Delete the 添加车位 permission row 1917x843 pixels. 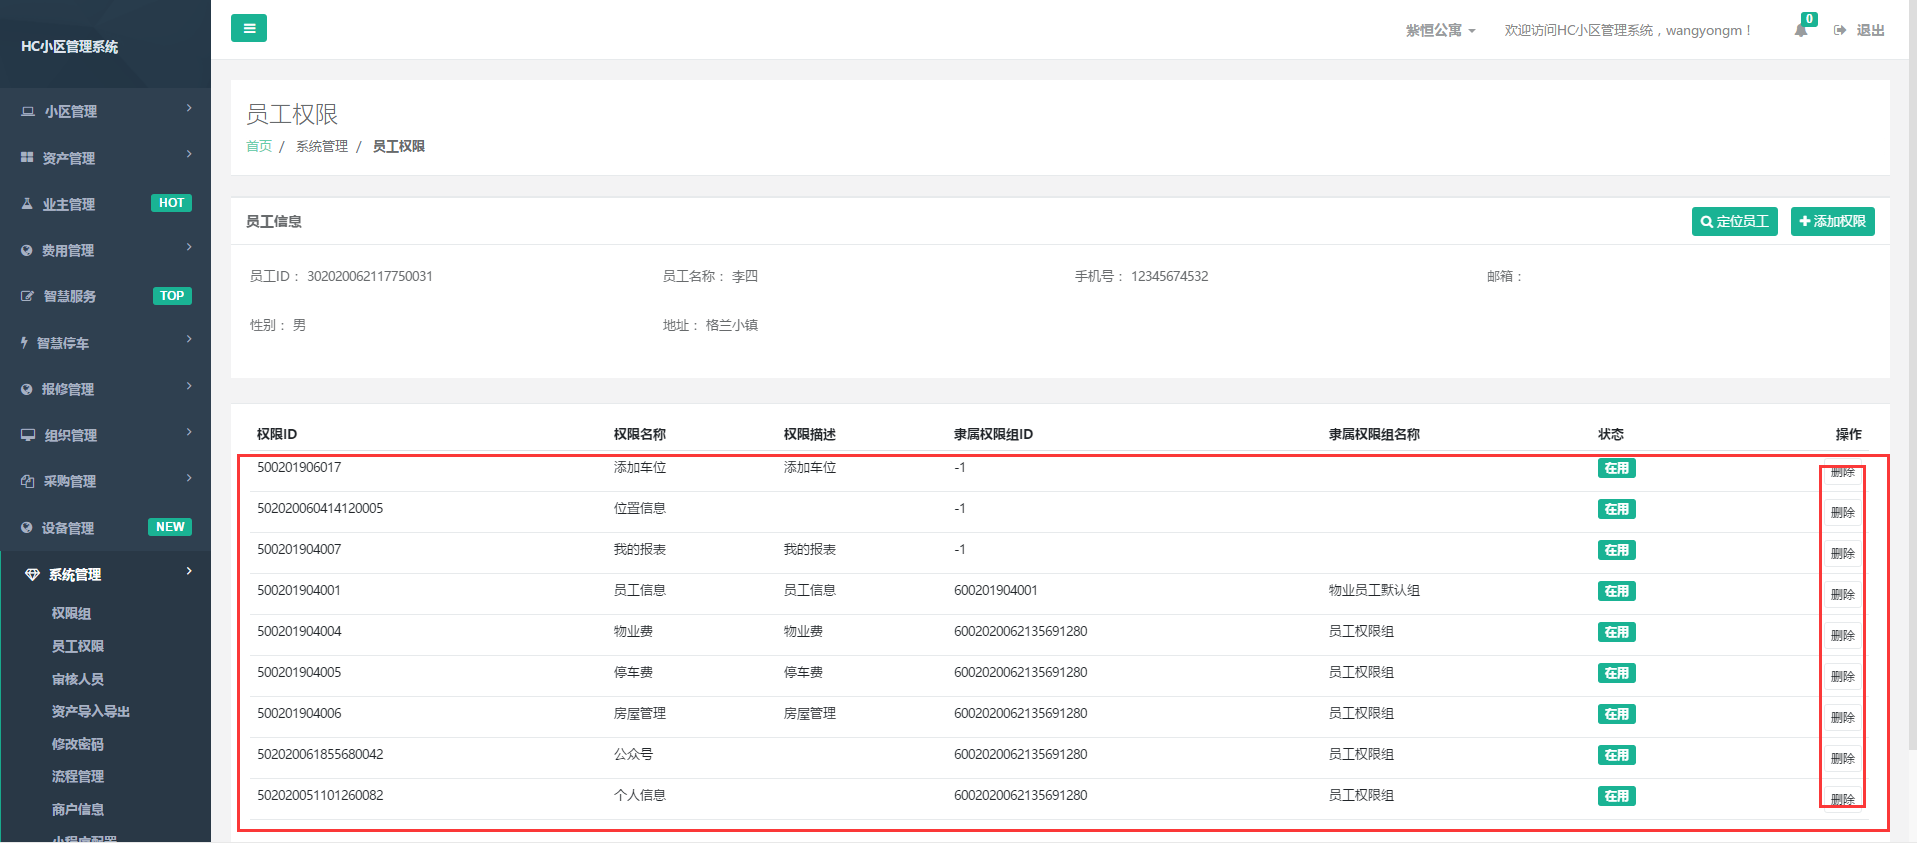[x=1842, y=472]
